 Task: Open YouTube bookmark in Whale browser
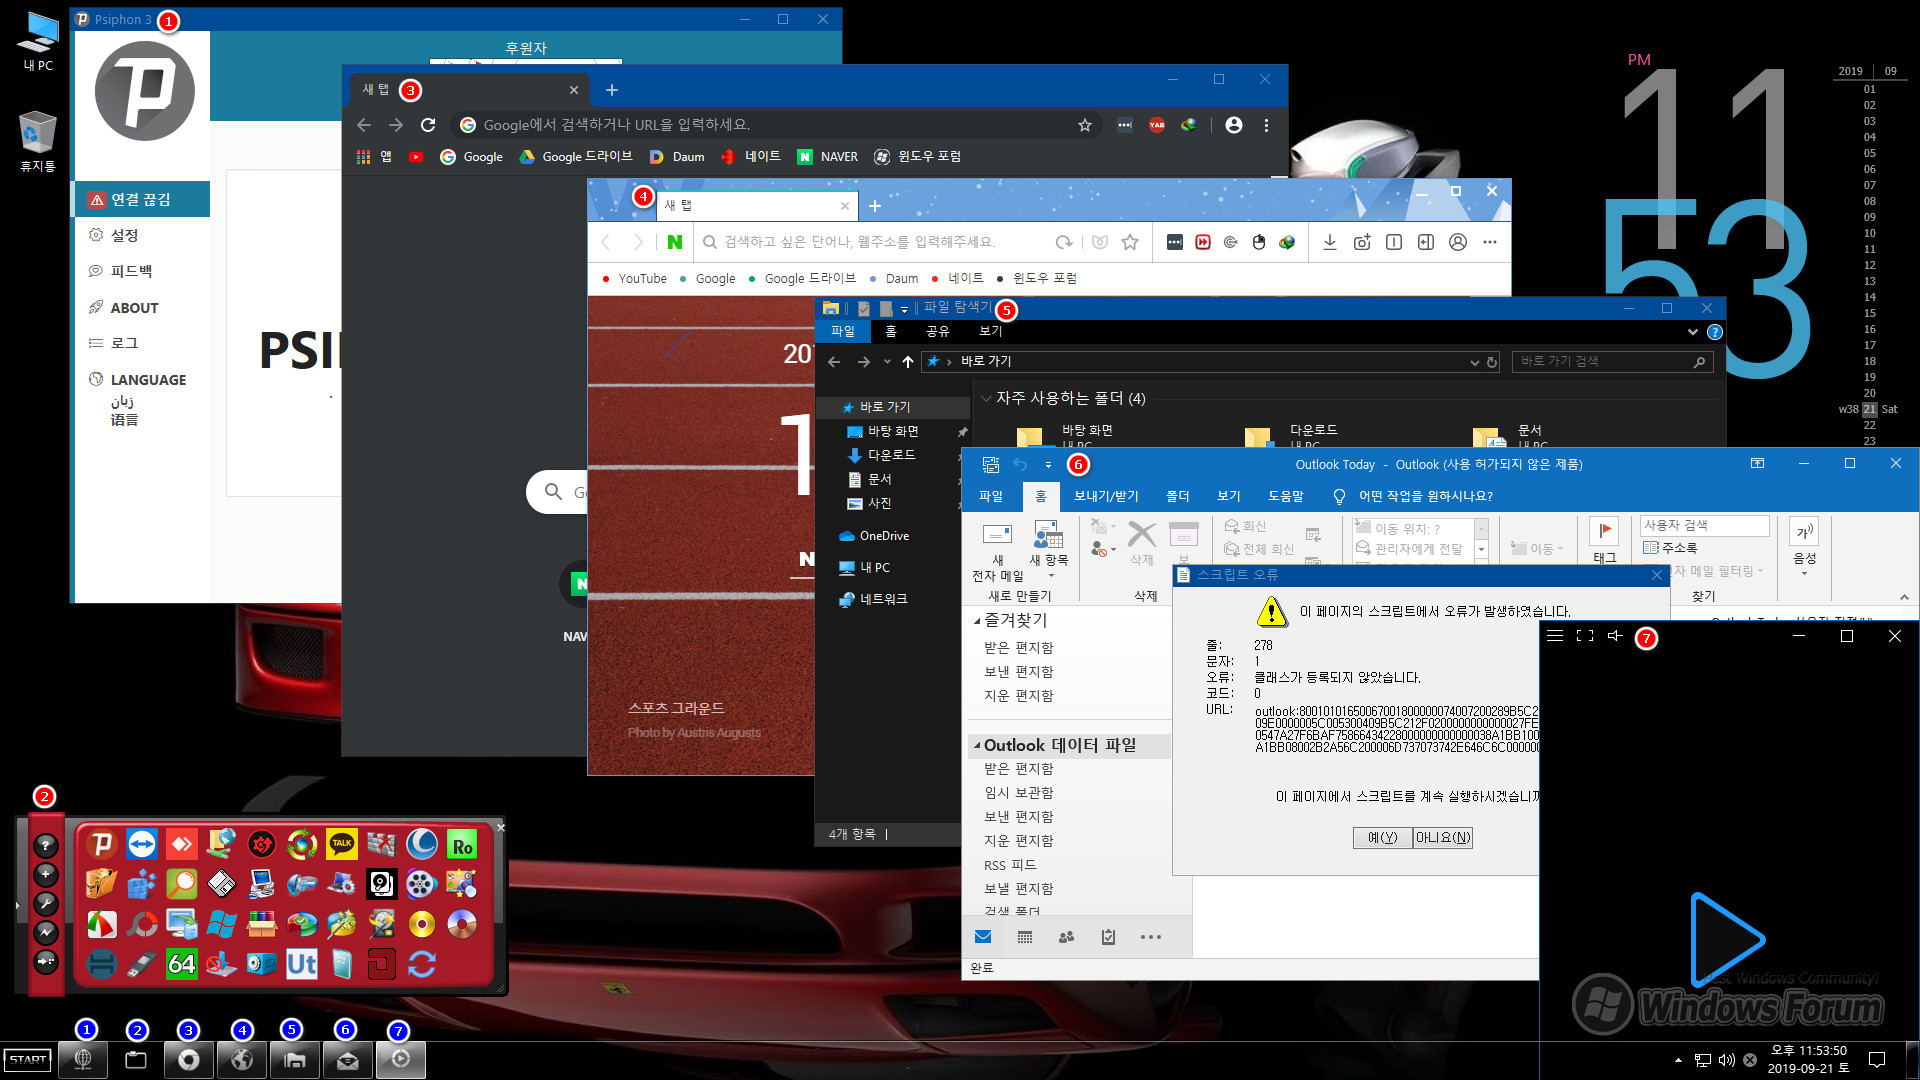(x=634, y=279)
